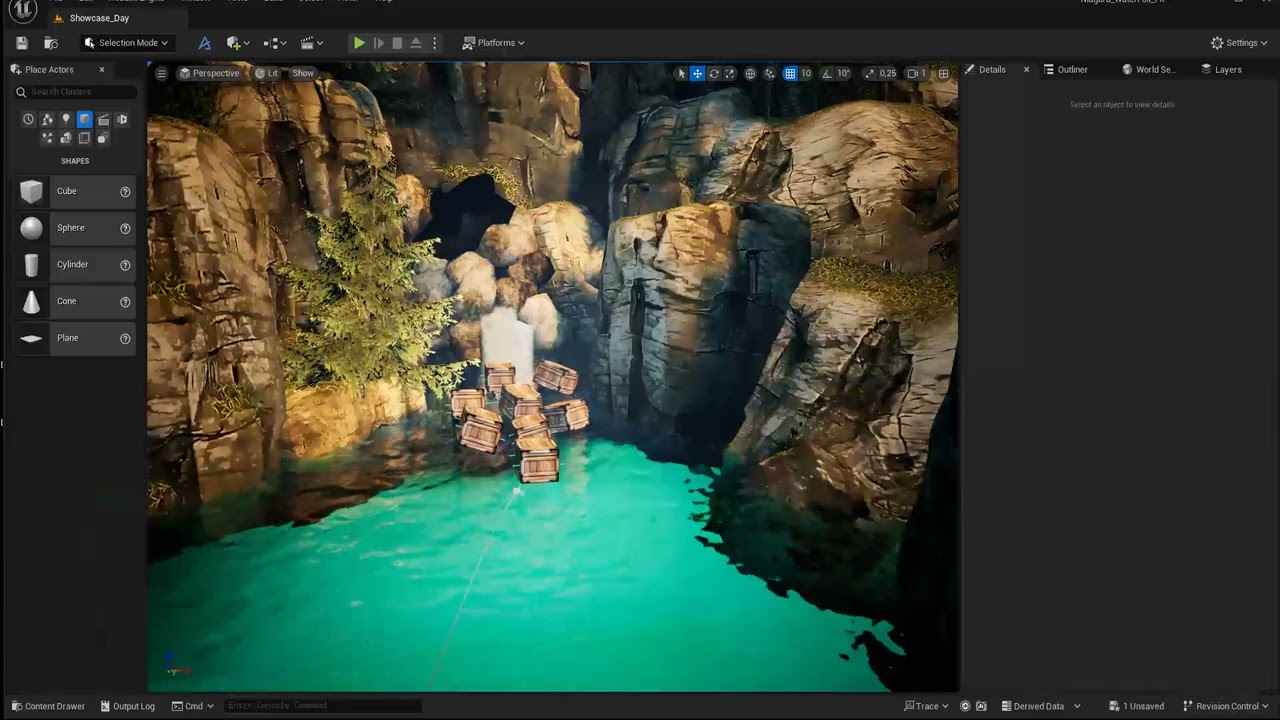This screenshot has width=1280, height=720.
Task: Select Recently Placed clock category
Action: coord(28,119)
